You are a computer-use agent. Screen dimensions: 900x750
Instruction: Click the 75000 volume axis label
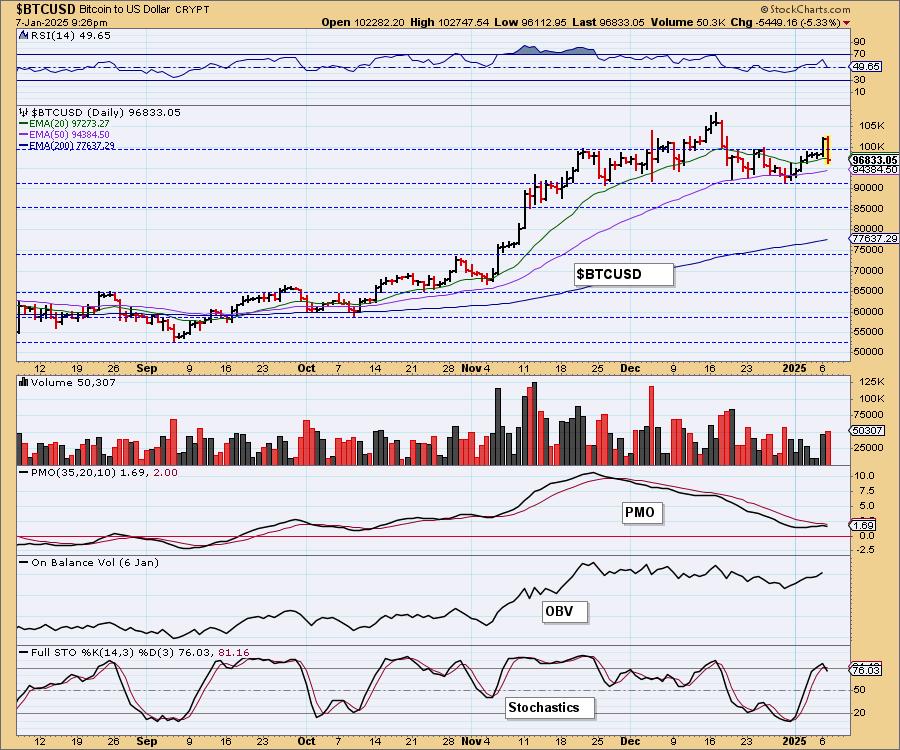(868, 415)
